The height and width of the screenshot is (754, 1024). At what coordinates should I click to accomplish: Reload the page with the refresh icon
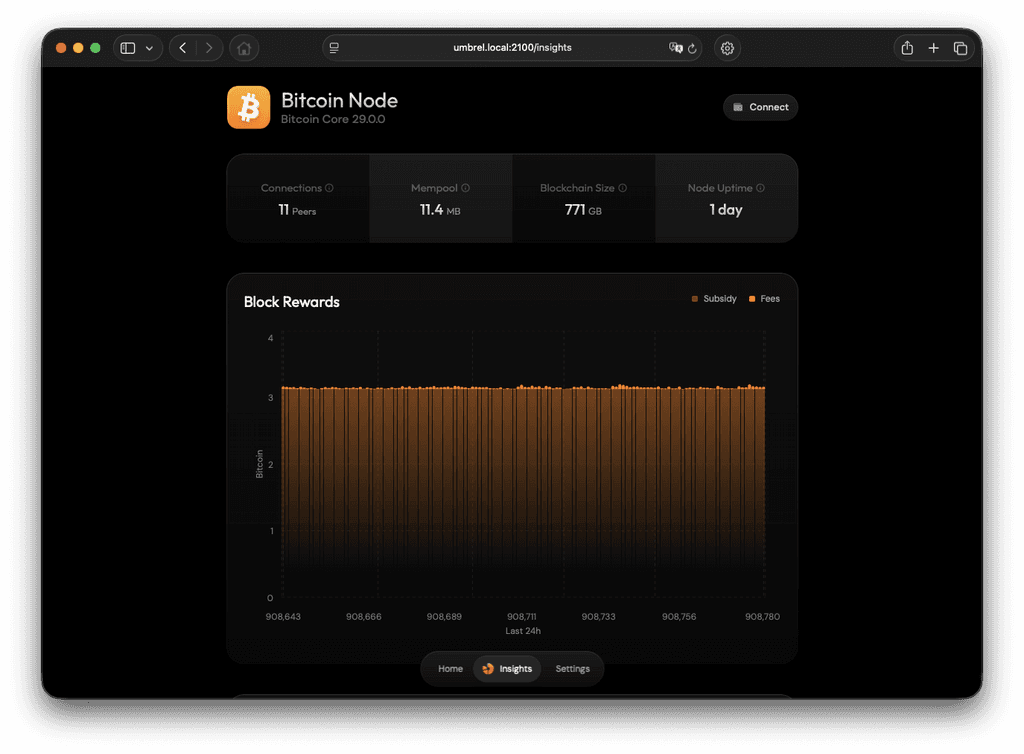691,47
